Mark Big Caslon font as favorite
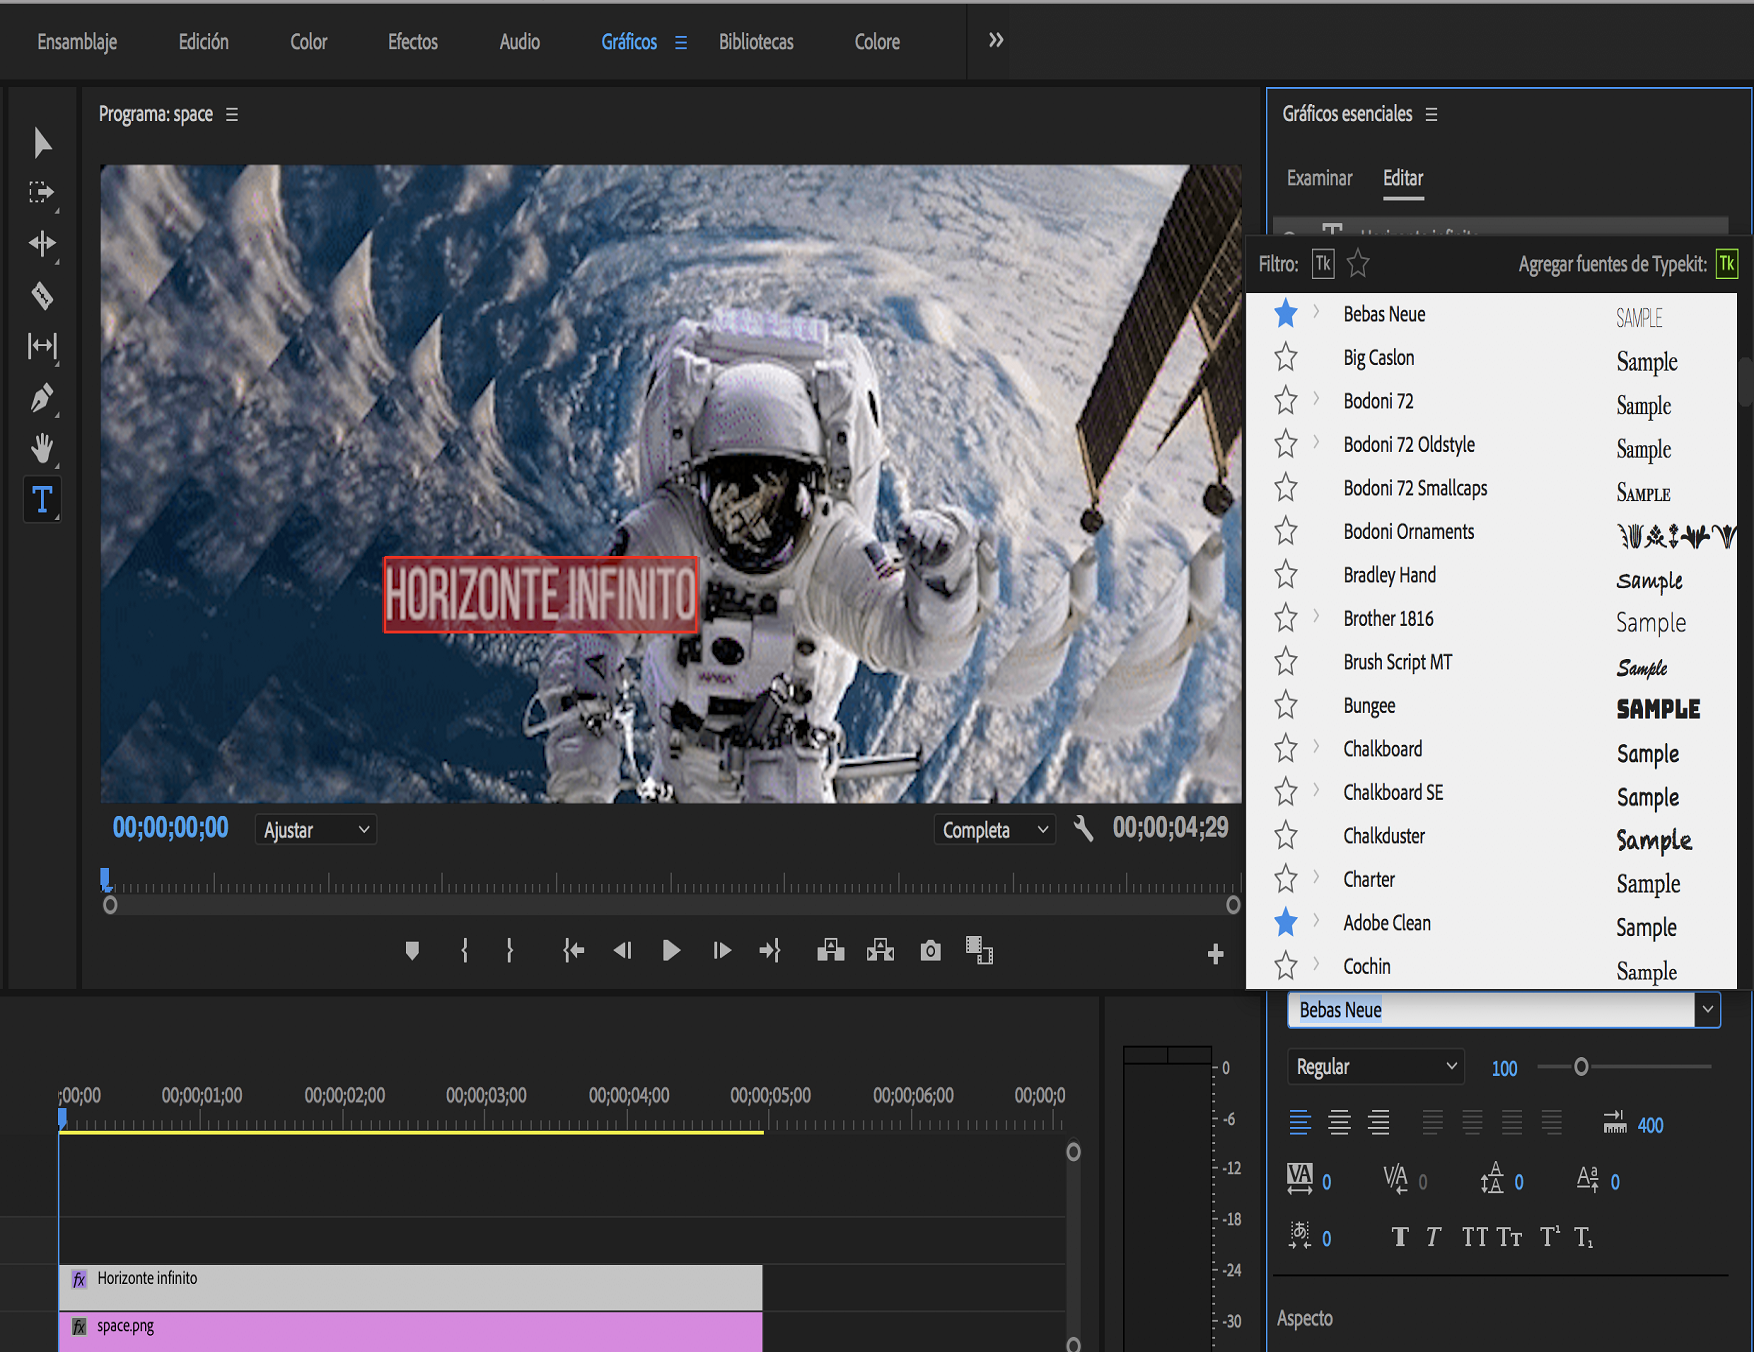Viewport: 1754px width, 1352px height. (1286, 357)
